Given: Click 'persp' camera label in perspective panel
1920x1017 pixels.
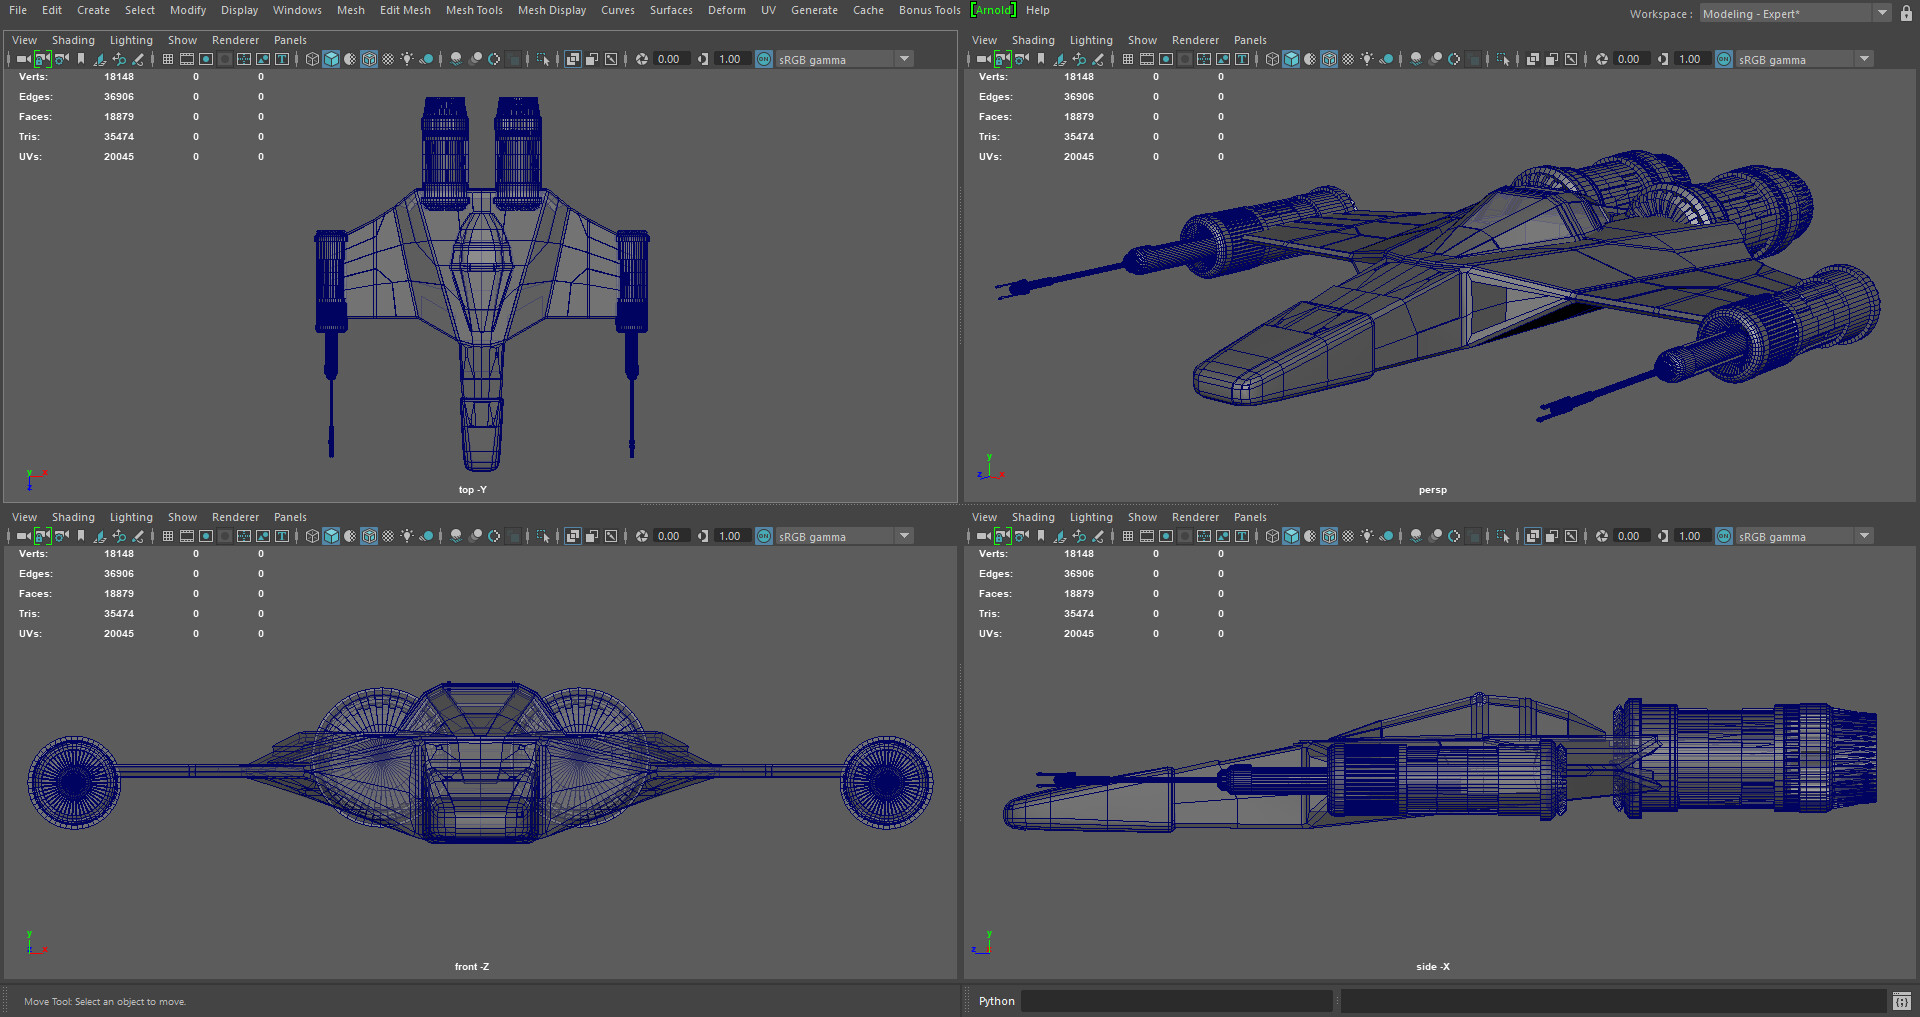Looking at the screenshot, I should click(1432, 490).
